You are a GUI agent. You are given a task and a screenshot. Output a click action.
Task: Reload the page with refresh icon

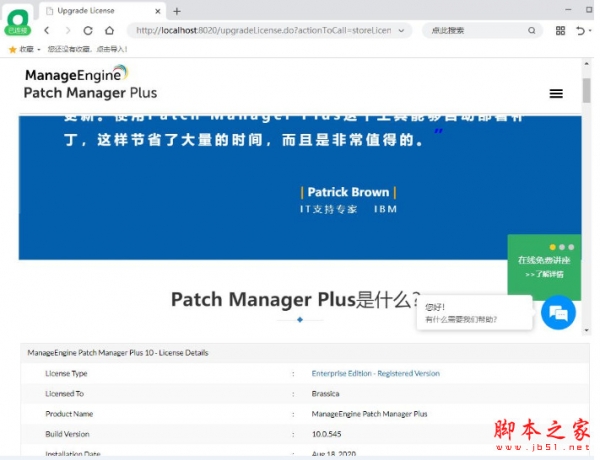[88, 31]
